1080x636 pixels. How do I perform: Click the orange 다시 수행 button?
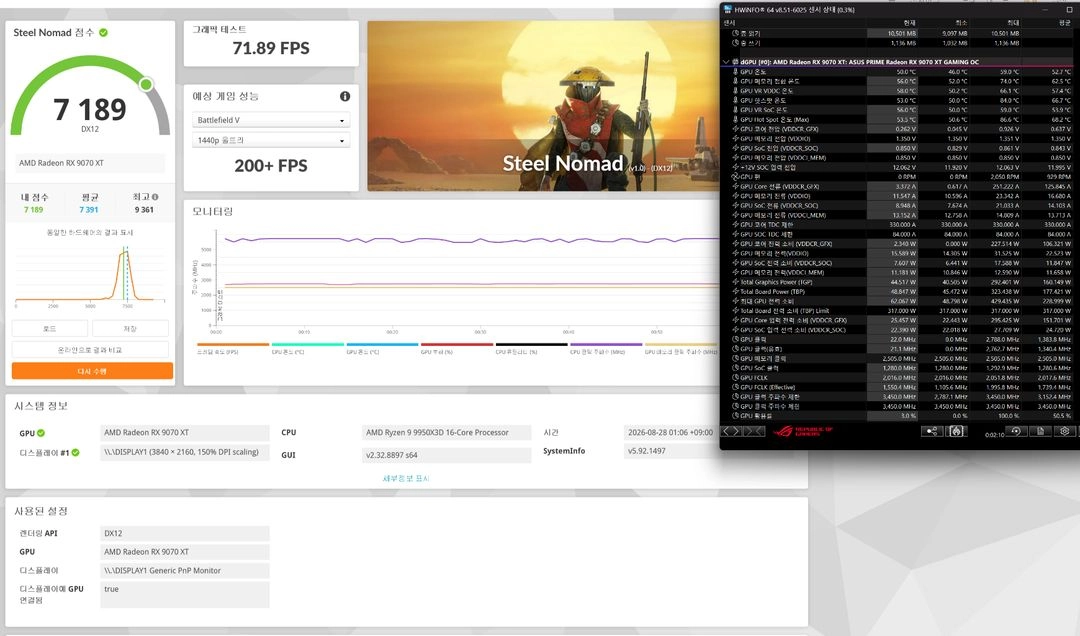[x=92, y=371]
